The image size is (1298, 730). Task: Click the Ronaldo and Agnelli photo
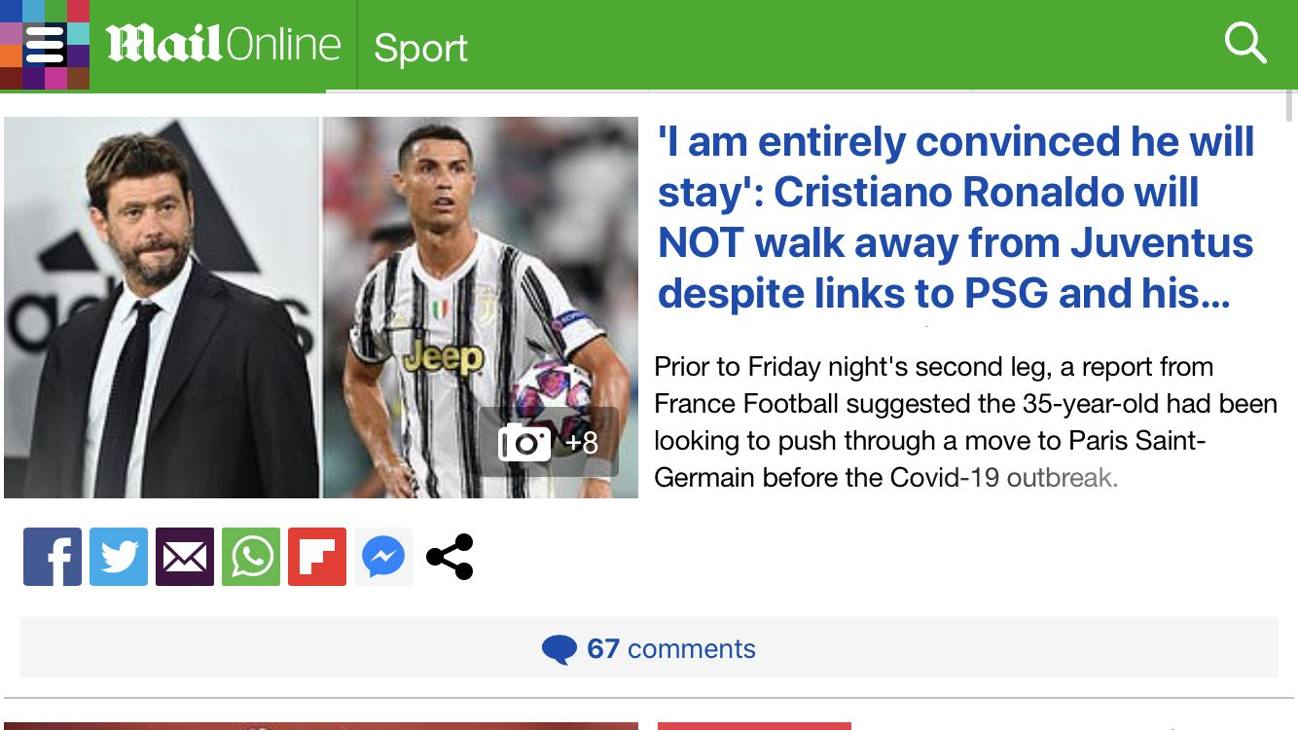[320, 307]
